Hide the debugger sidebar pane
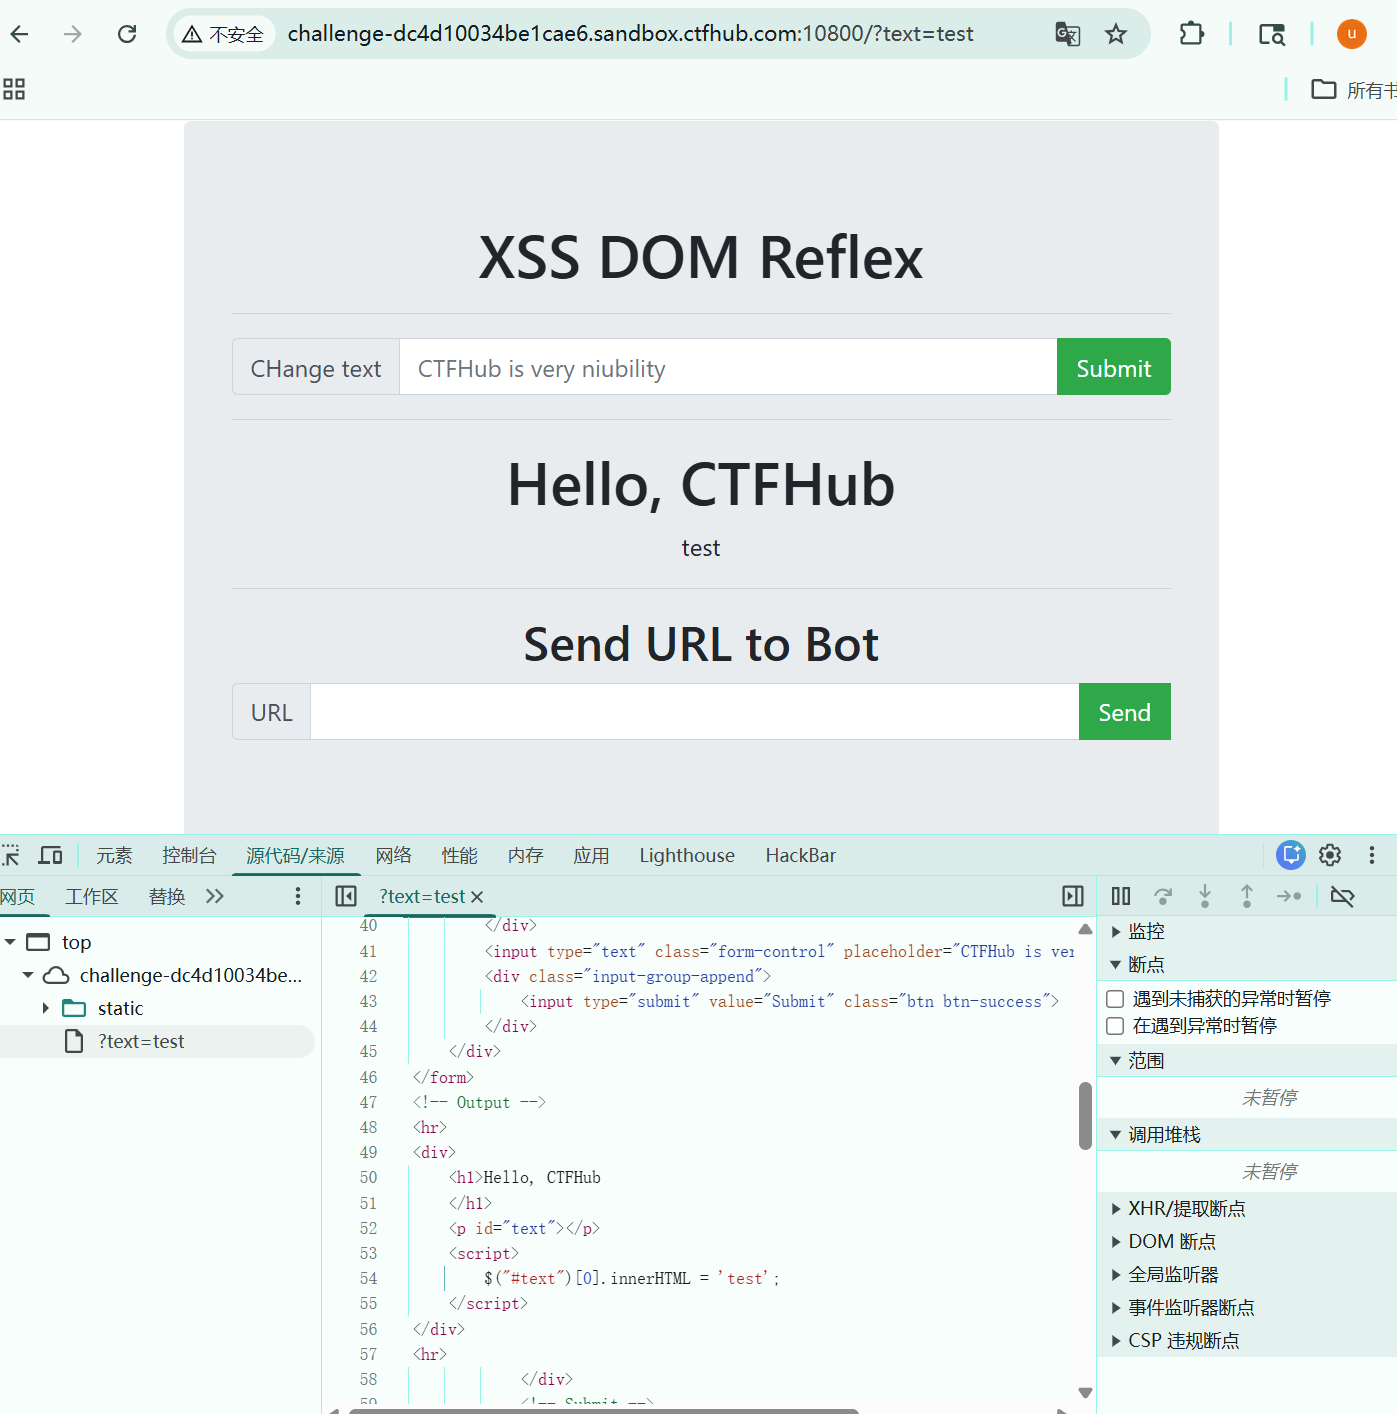This screenshot has height=1414, width=1397. click(1073, 896)
